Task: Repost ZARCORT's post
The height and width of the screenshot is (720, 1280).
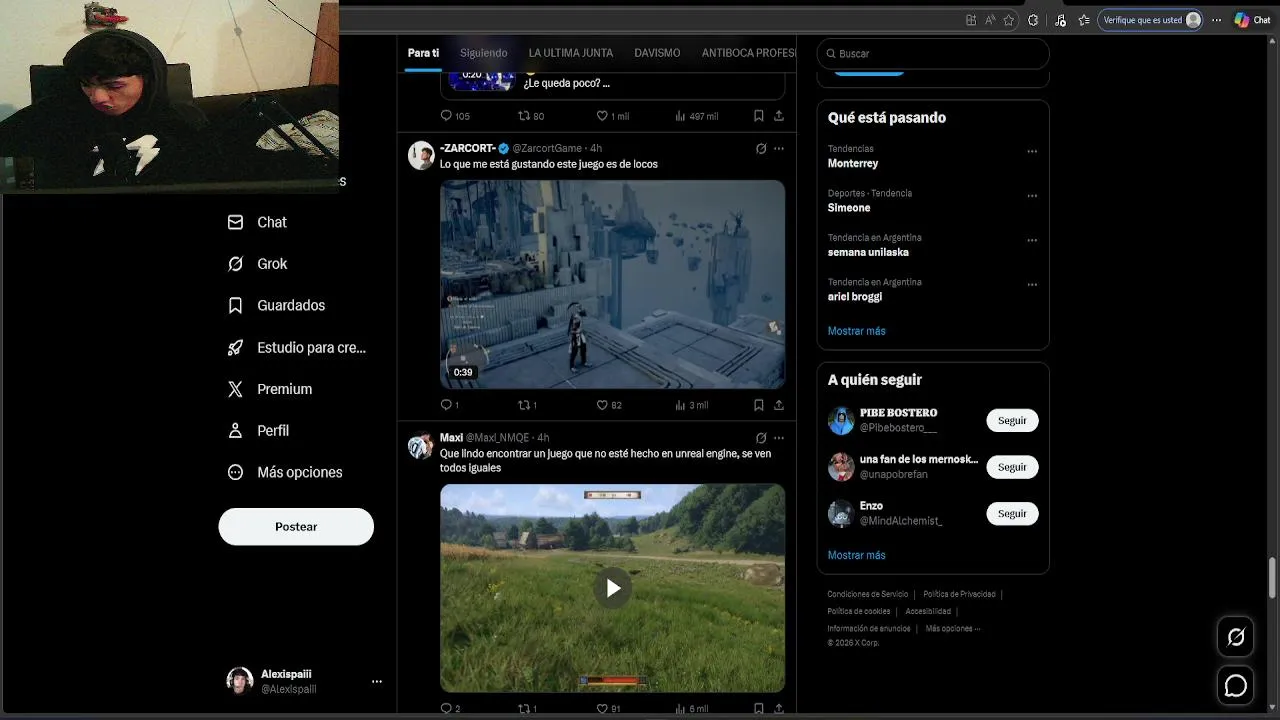Action: coord(527,405)
